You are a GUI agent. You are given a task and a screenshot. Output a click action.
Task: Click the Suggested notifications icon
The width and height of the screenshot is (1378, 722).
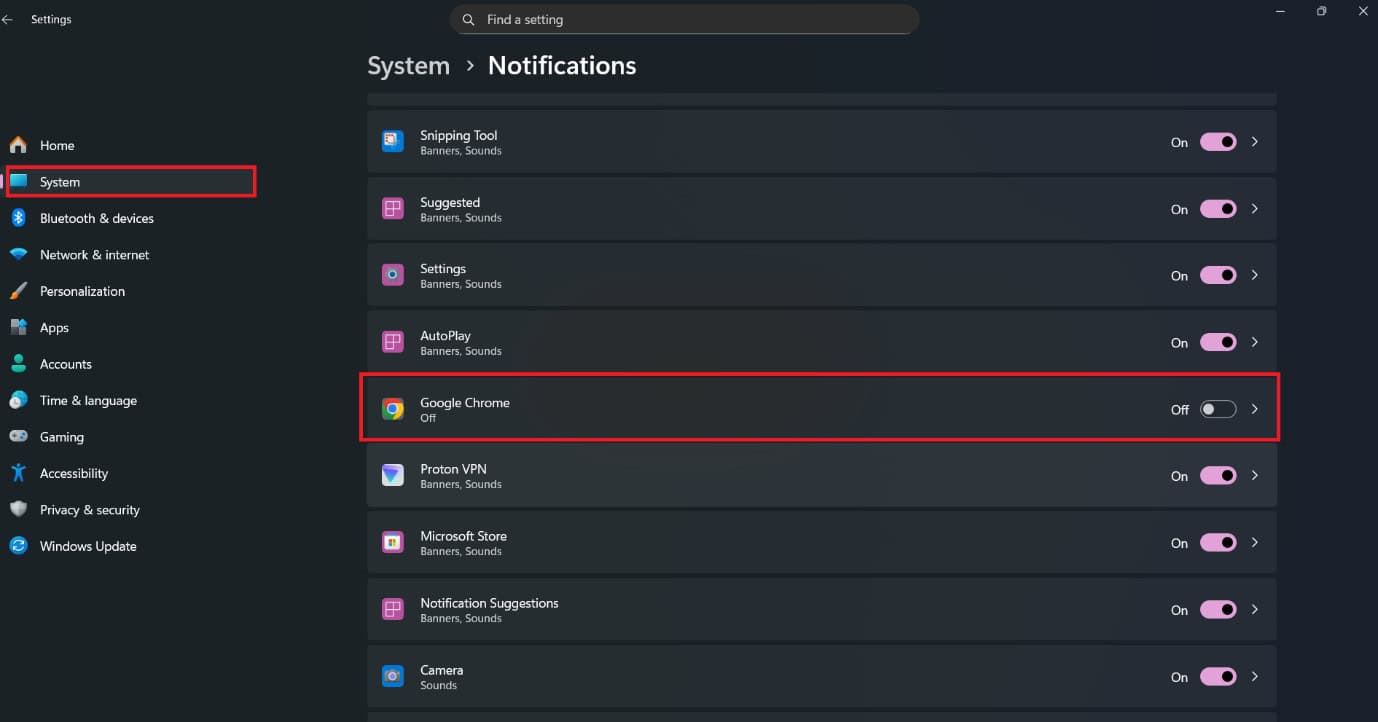(x=393, y=209)
